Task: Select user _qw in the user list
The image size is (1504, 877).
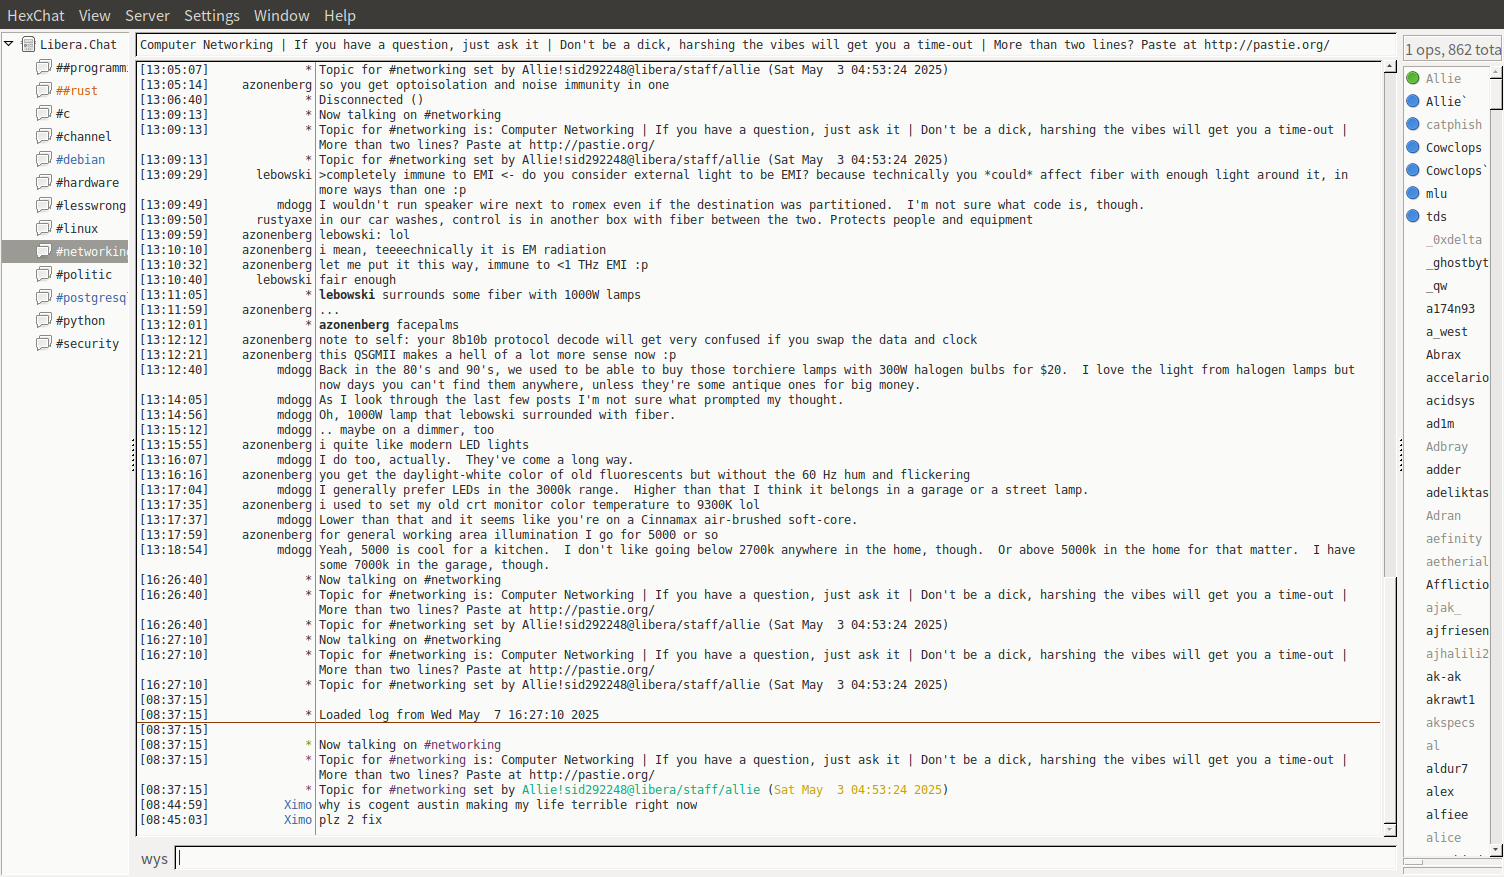Action: (x=1437, y=286)
